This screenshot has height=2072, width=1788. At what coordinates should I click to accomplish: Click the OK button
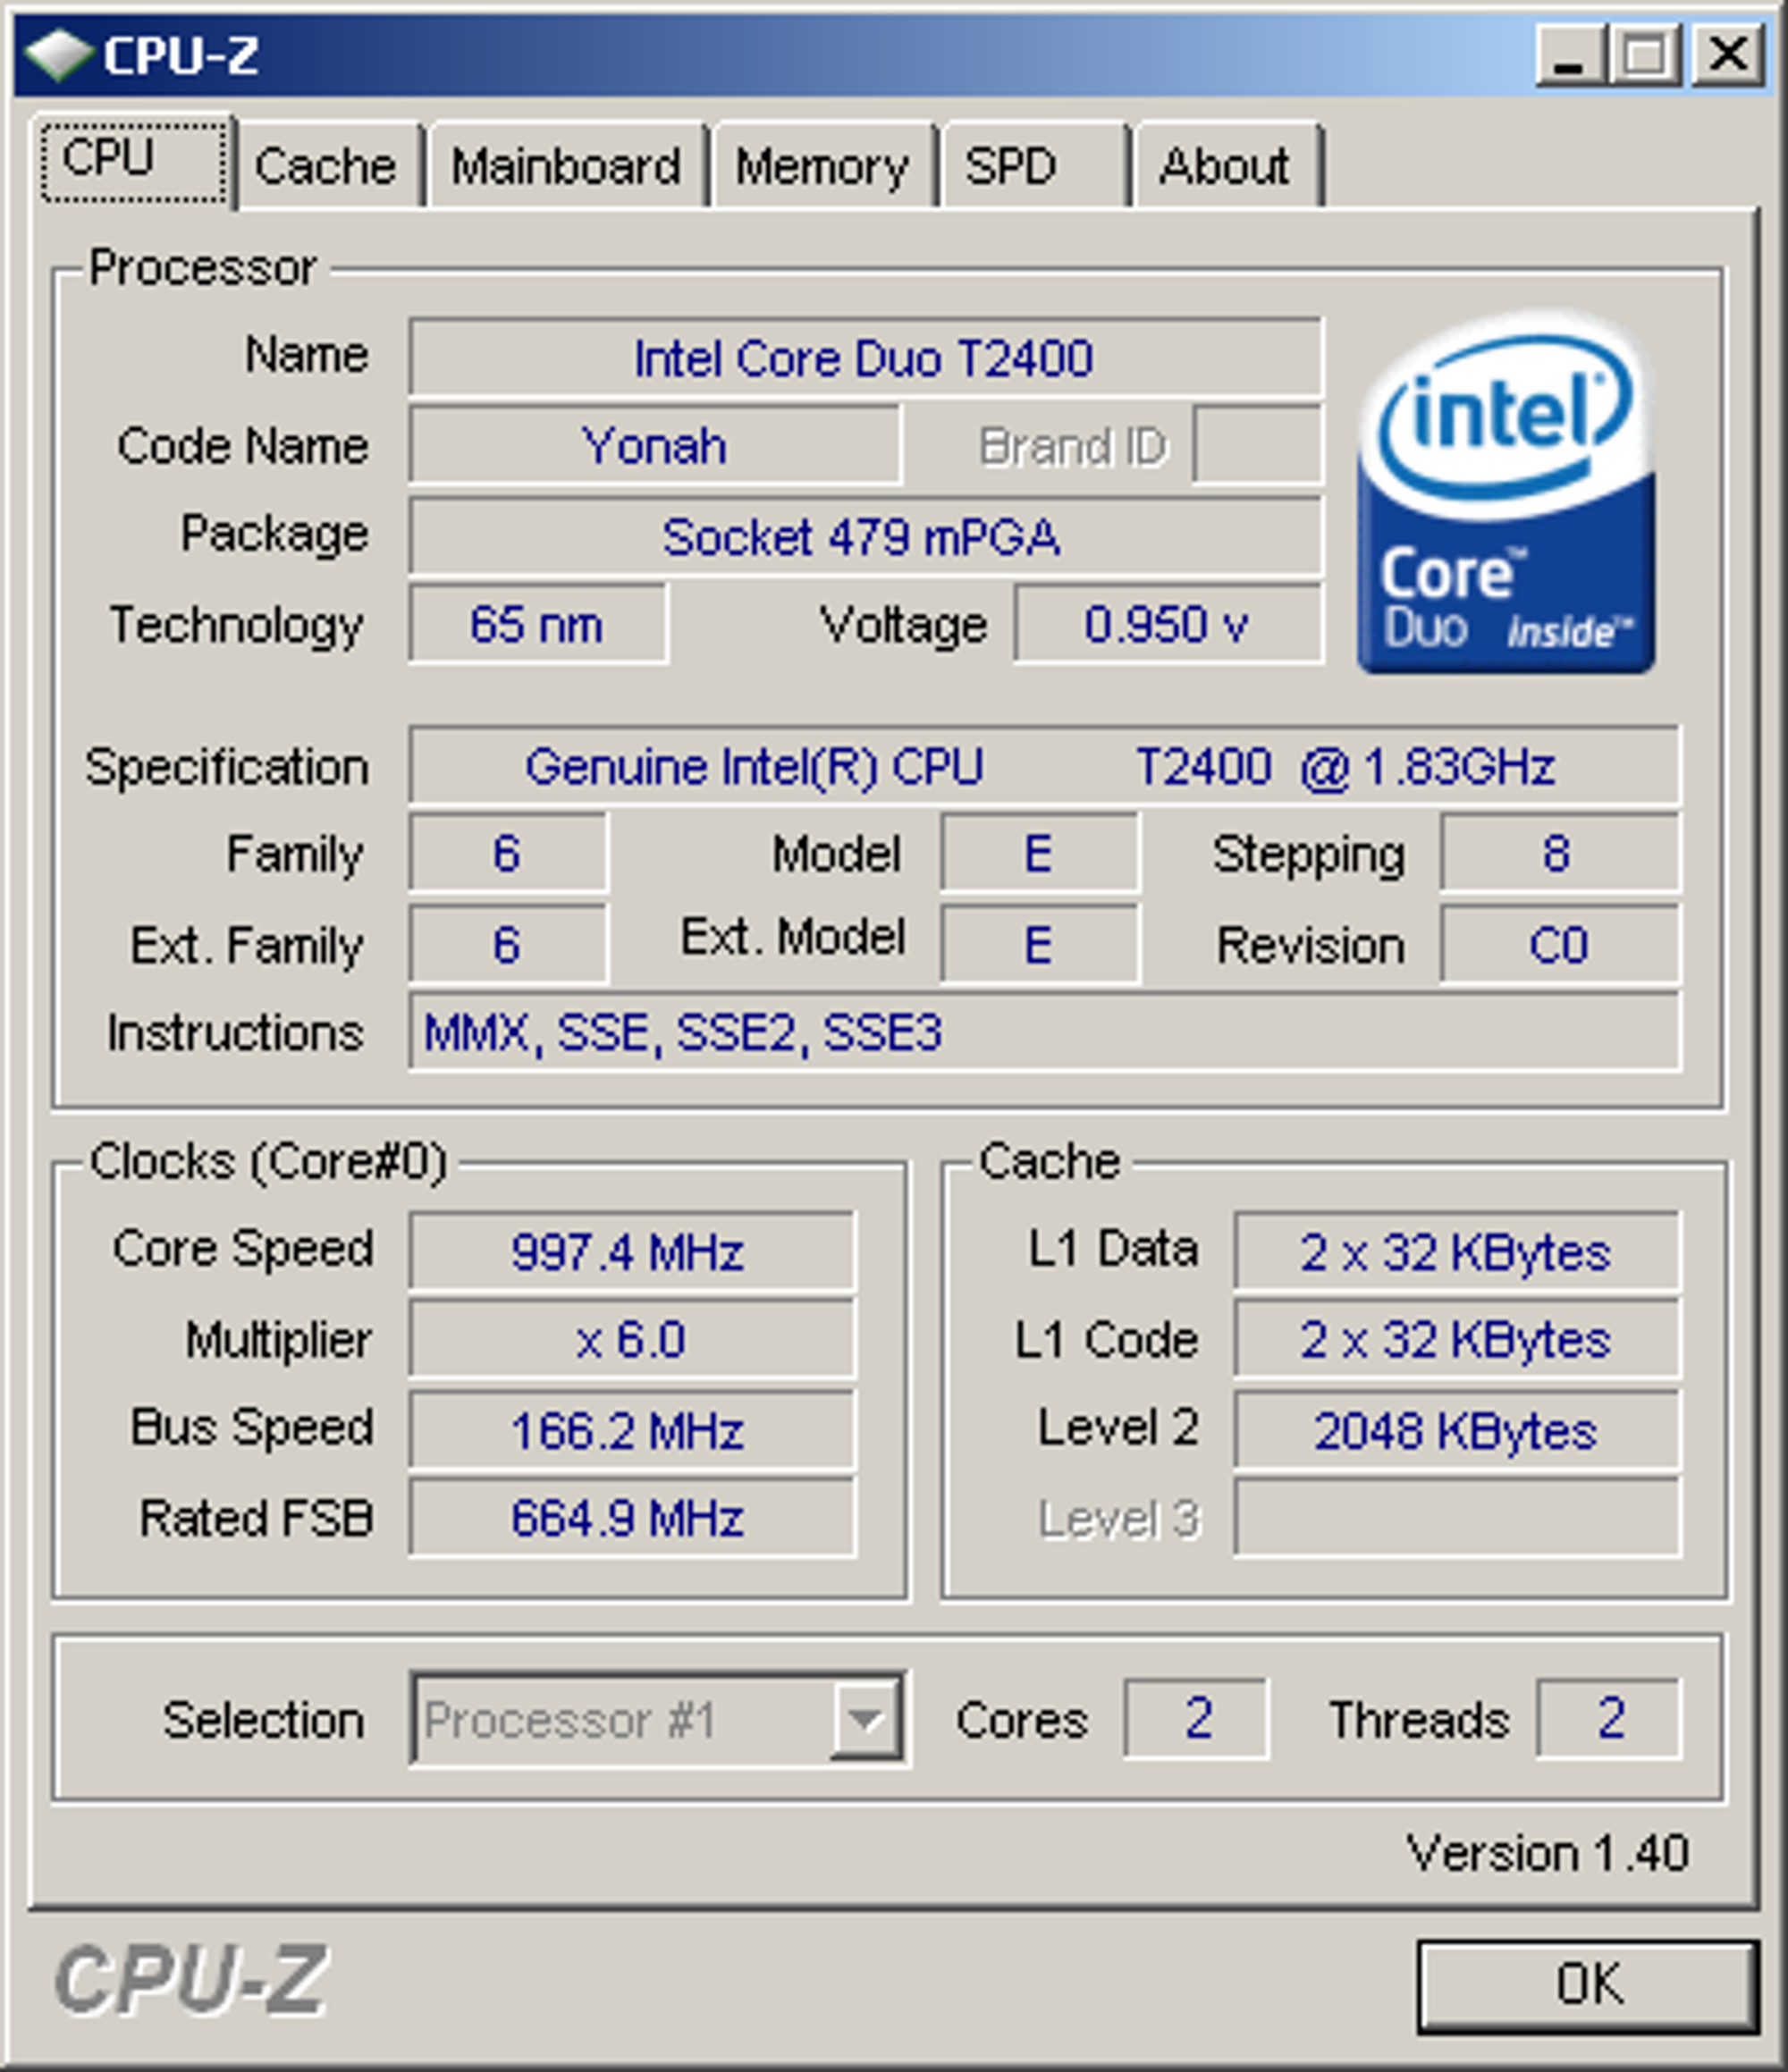point(1587,1986)
